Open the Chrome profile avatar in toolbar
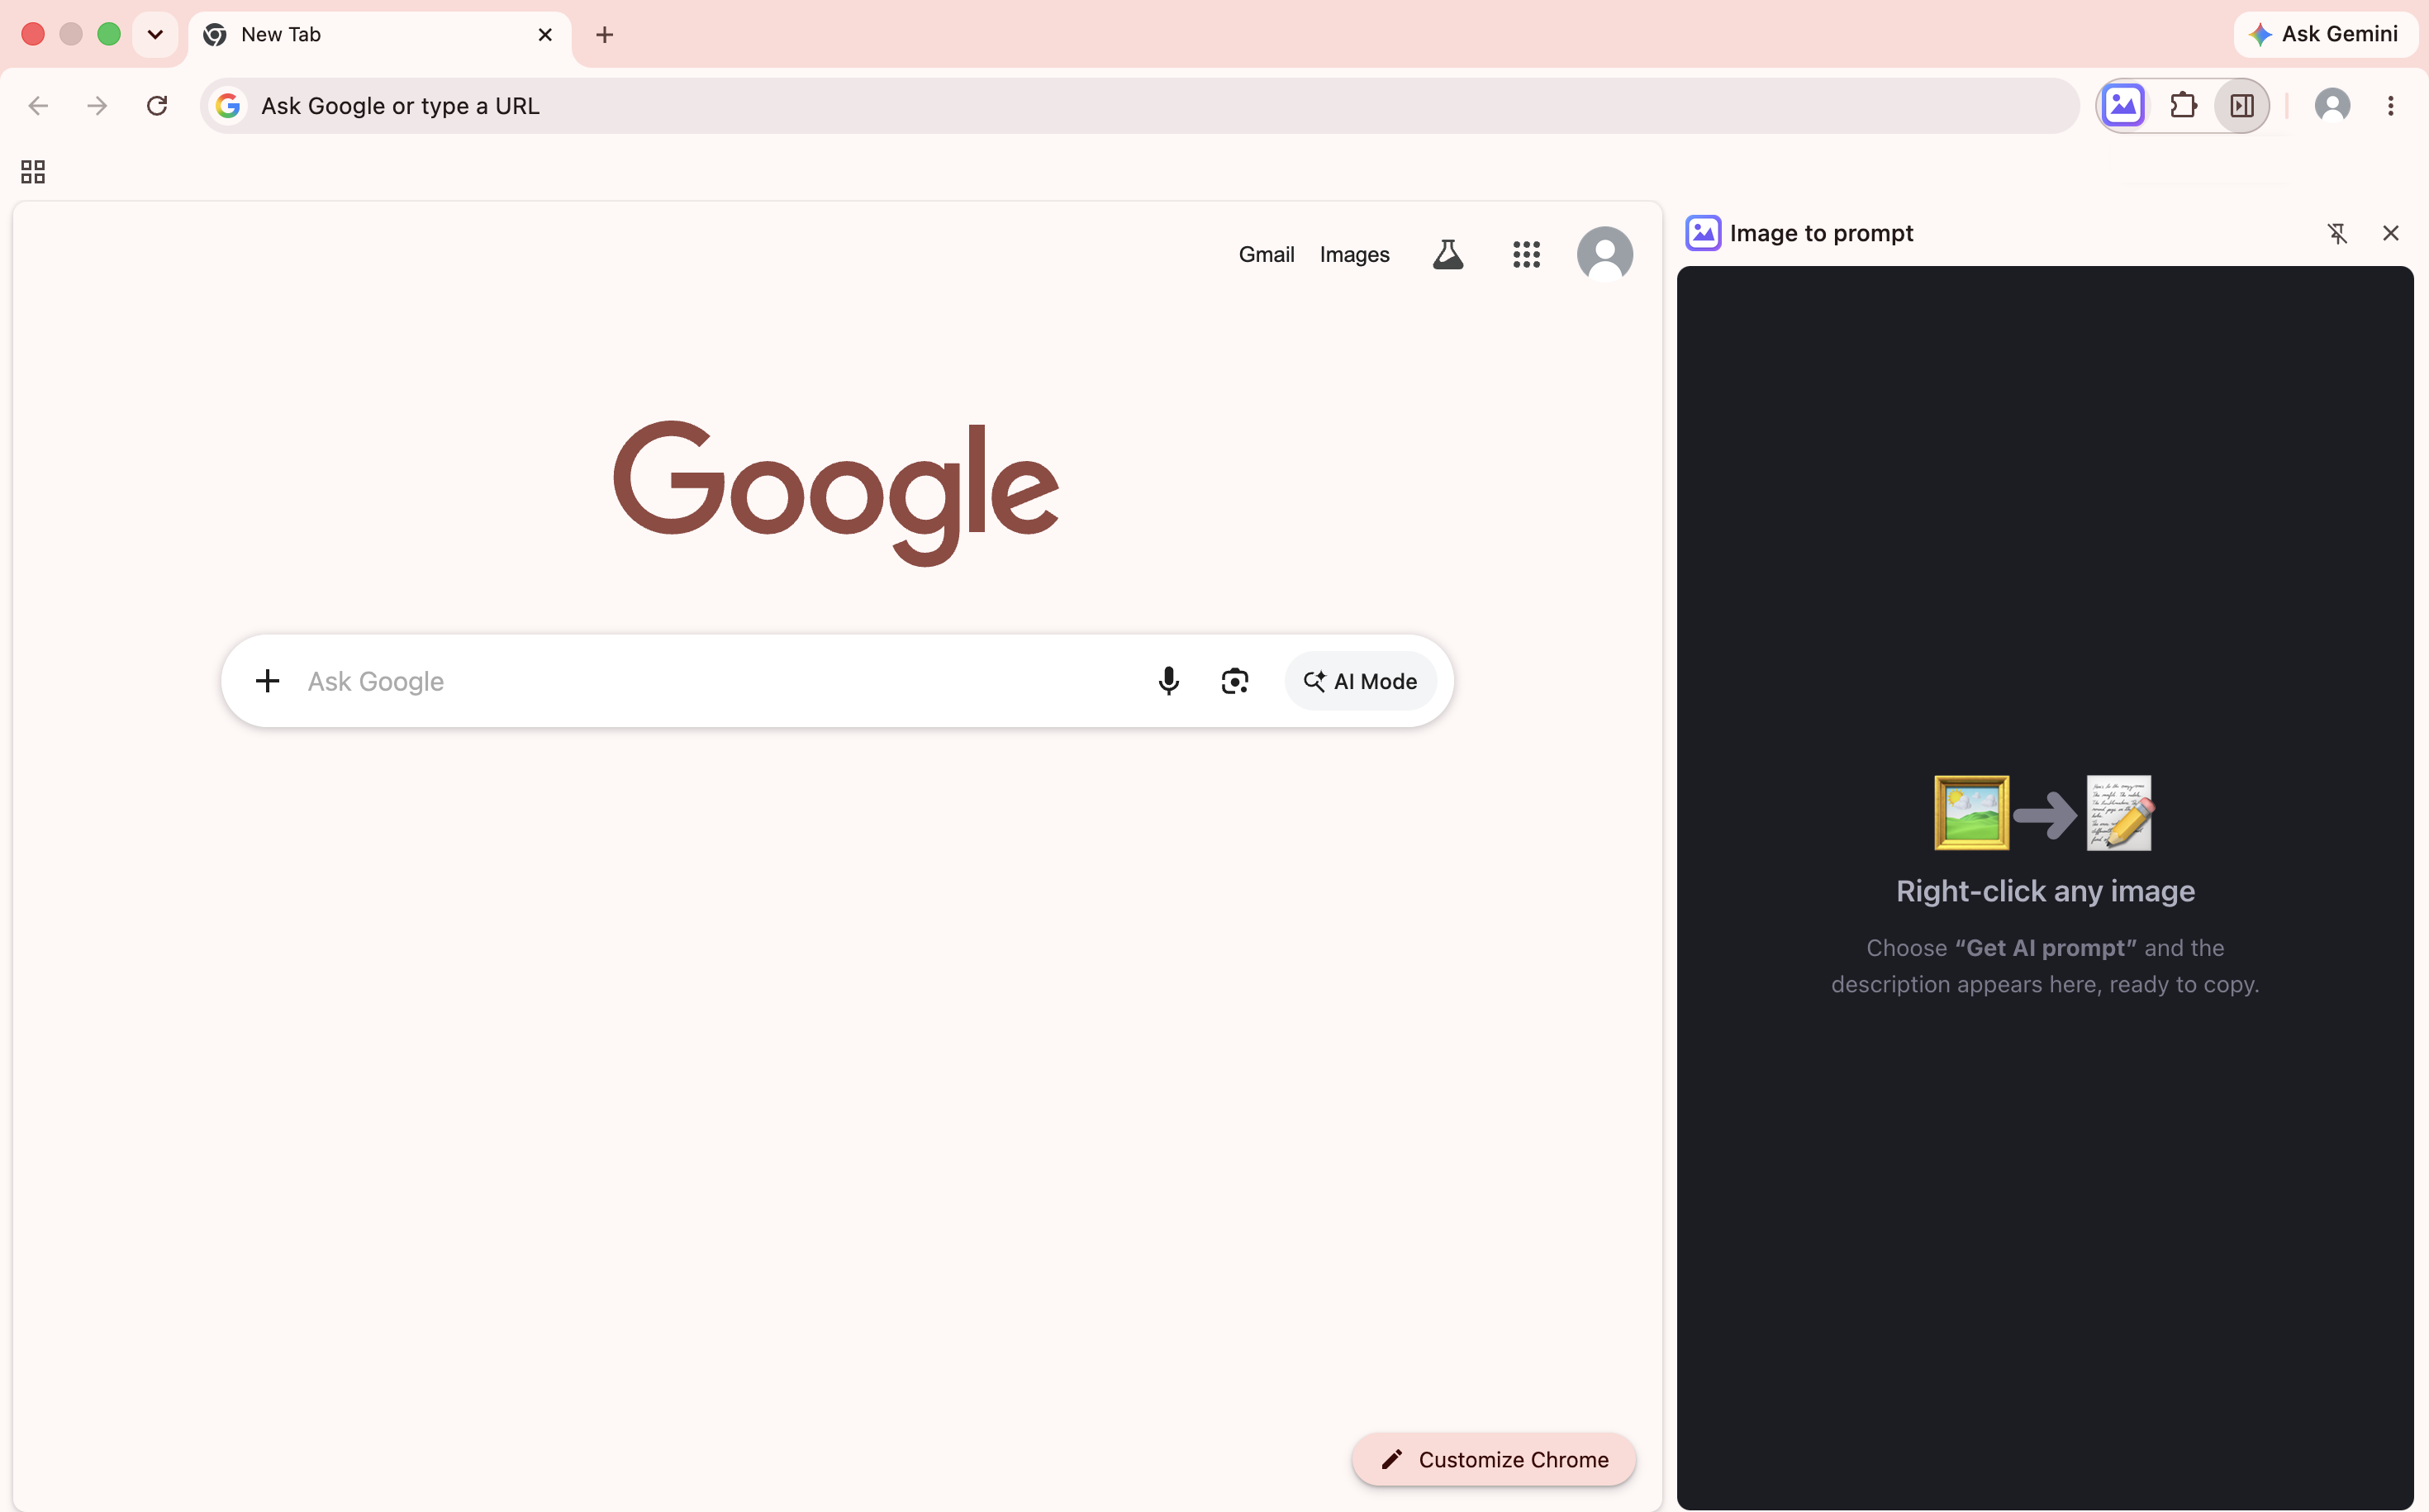 pos(2332,105)
